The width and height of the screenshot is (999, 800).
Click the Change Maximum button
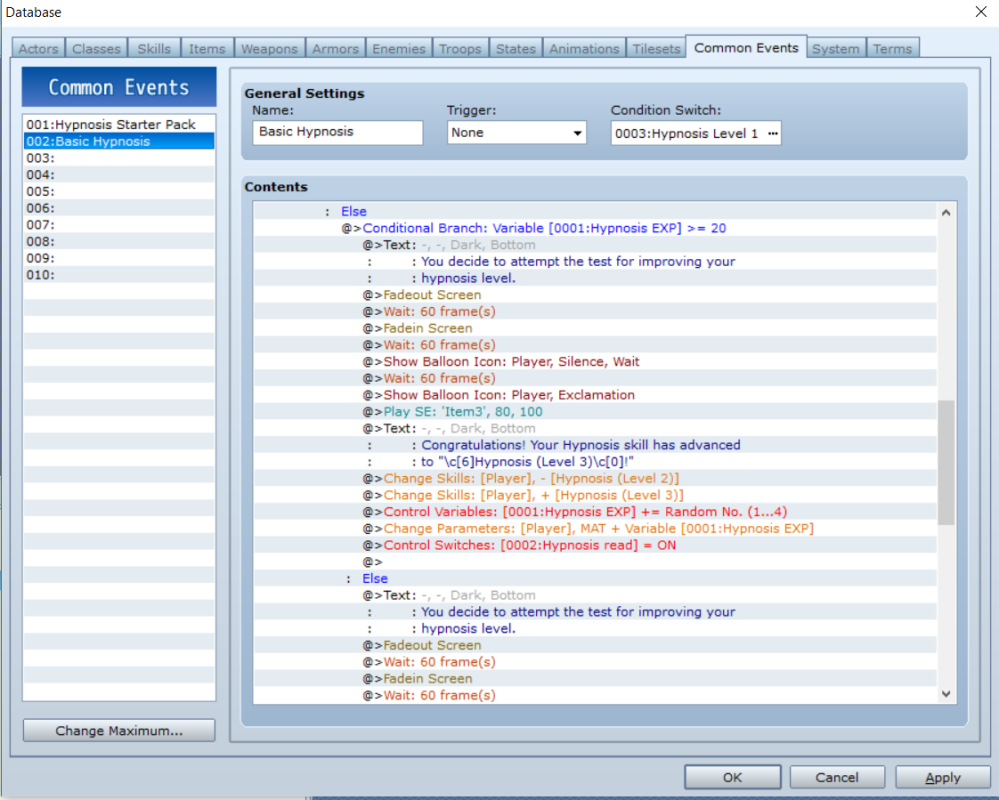point(119,730)
